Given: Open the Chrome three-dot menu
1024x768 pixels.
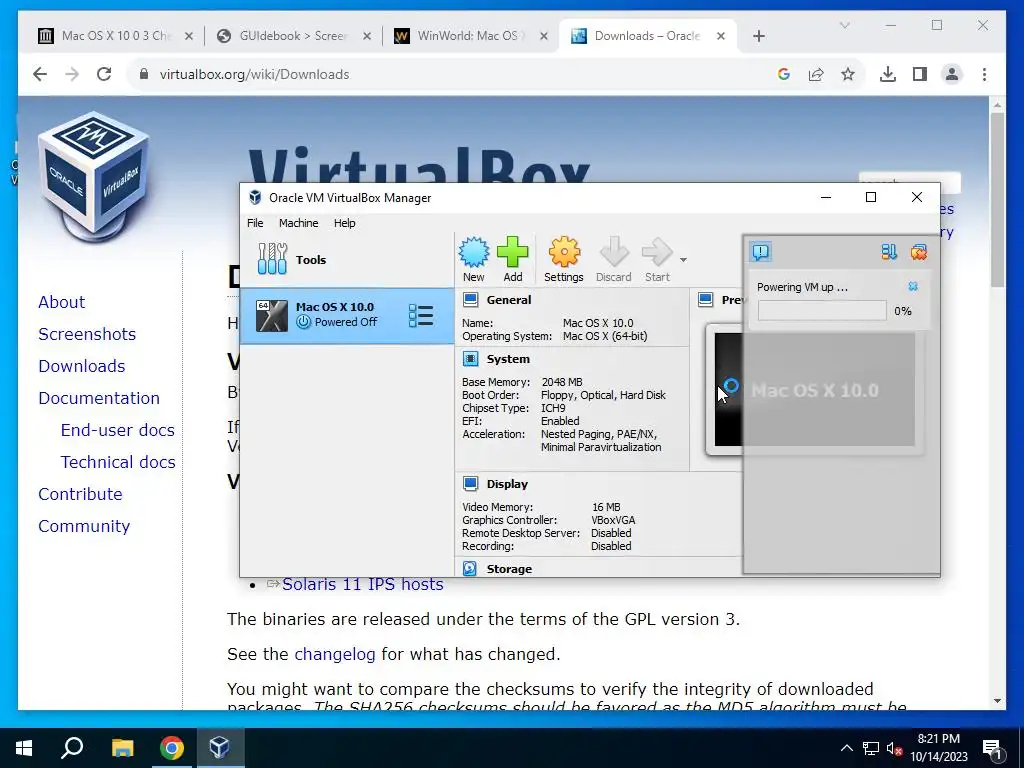Looking at the screenshot, I should point(984,74).
